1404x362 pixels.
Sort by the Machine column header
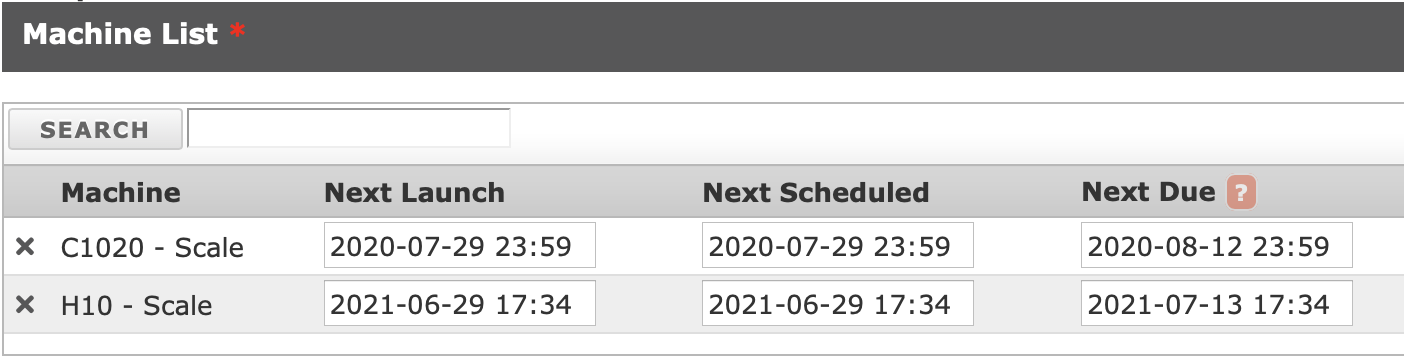coord(121,192)
